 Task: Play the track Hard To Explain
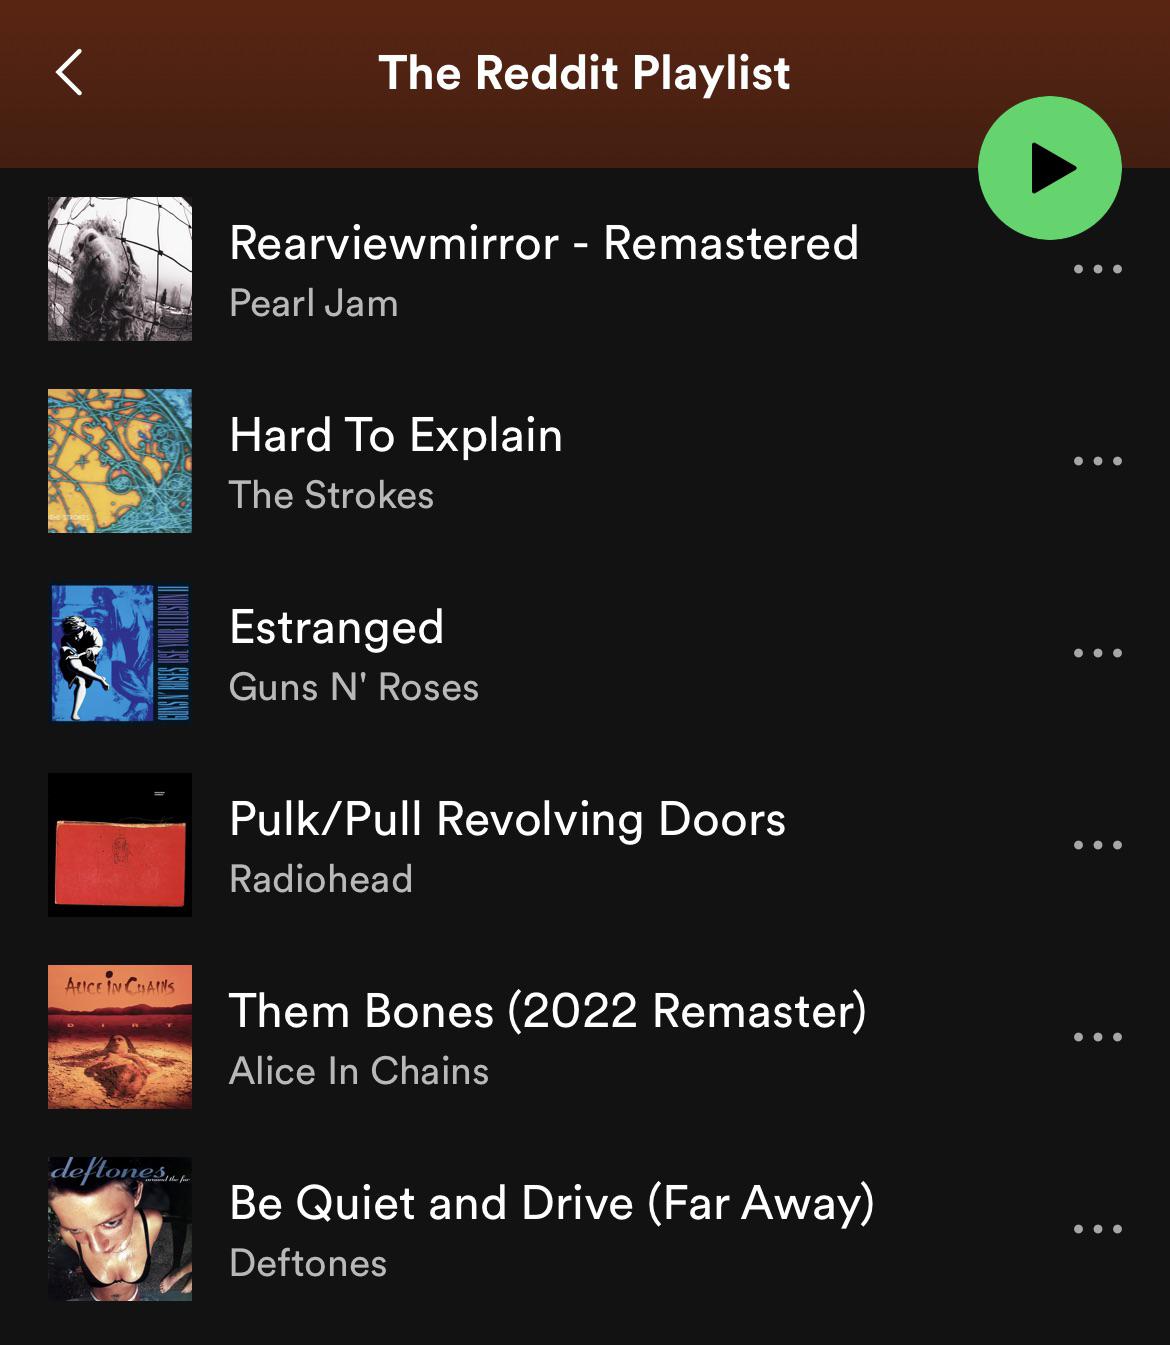click(396, 436)
